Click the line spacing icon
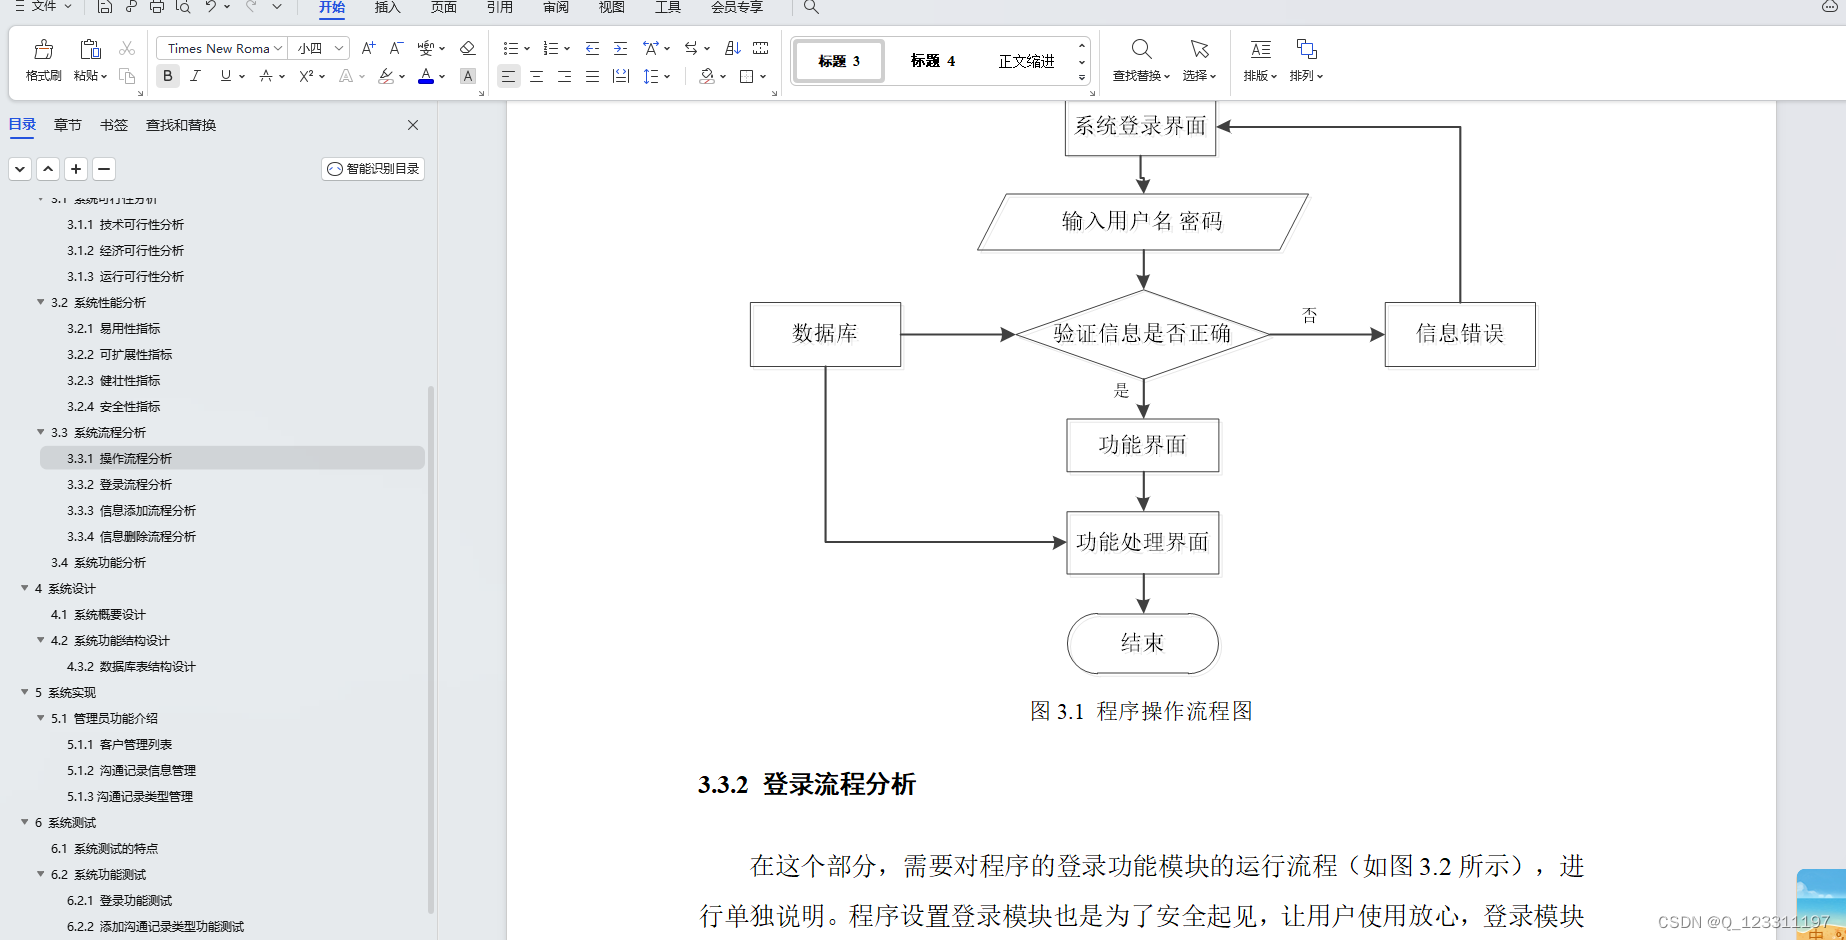1846x940 pixels. tap(651, 76)
